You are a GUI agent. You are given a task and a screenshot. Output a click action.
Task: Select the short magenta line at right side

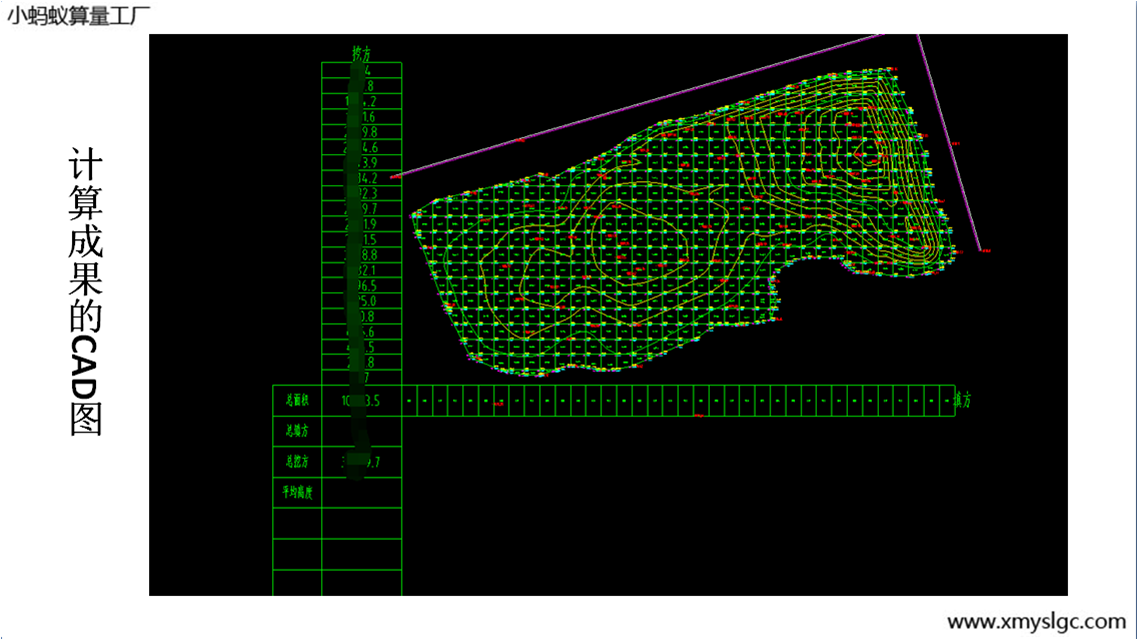[950, 143]
